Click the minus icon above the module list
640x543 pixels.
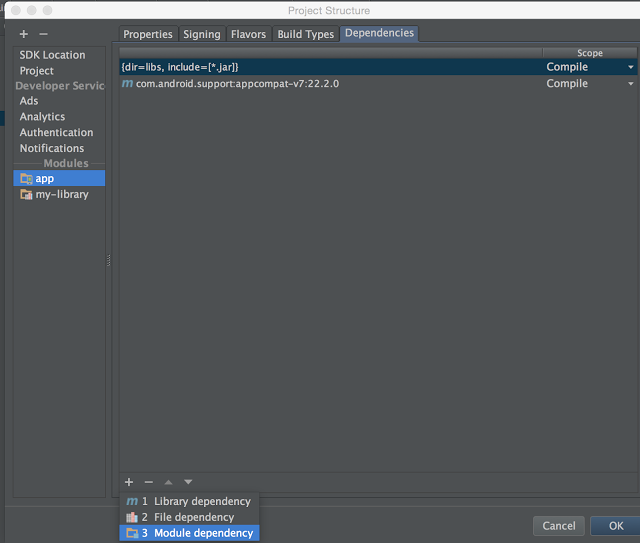point(43,34)
